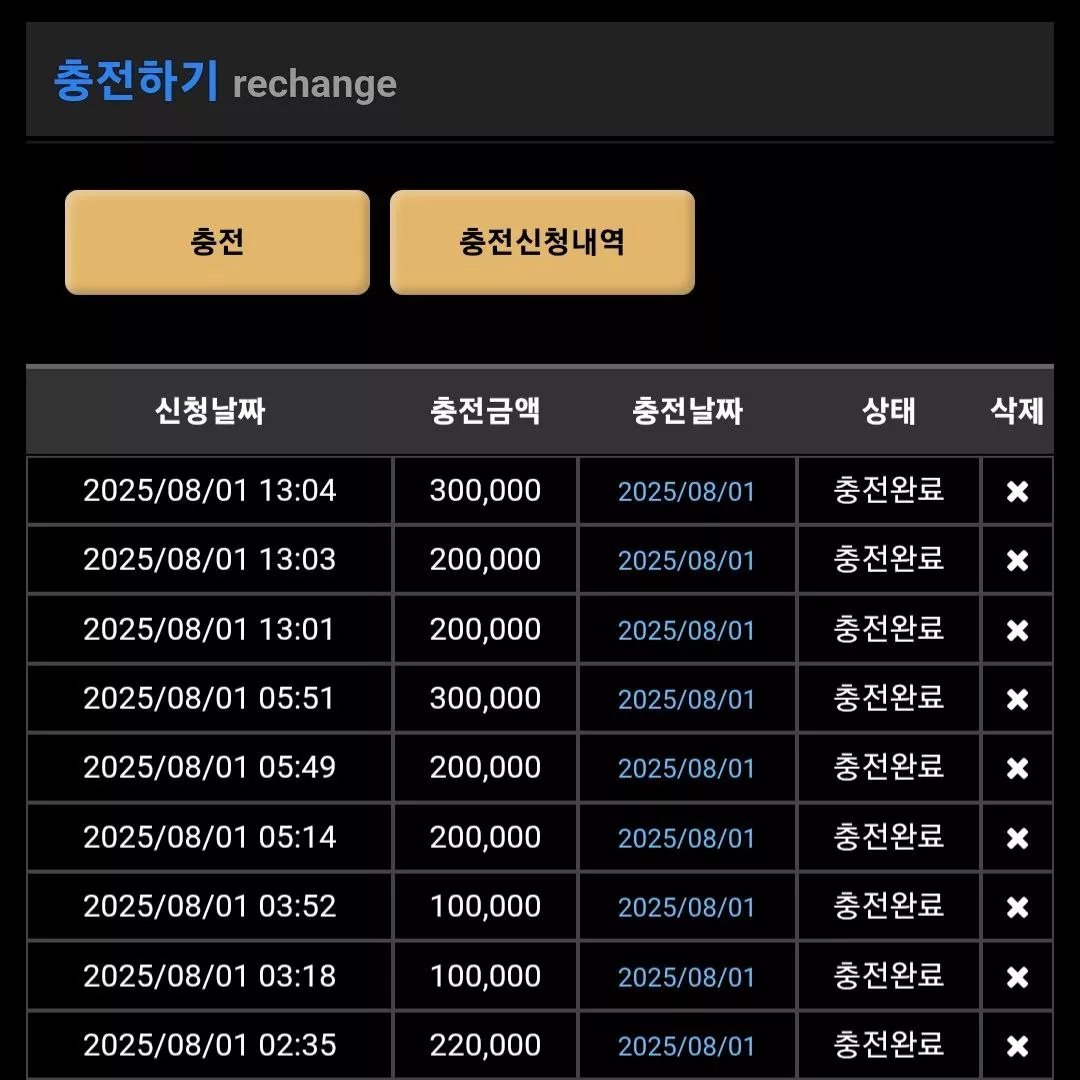Click the 충전하기 rechange page title
This screenshot has height=1080, width=1080.
225,81
